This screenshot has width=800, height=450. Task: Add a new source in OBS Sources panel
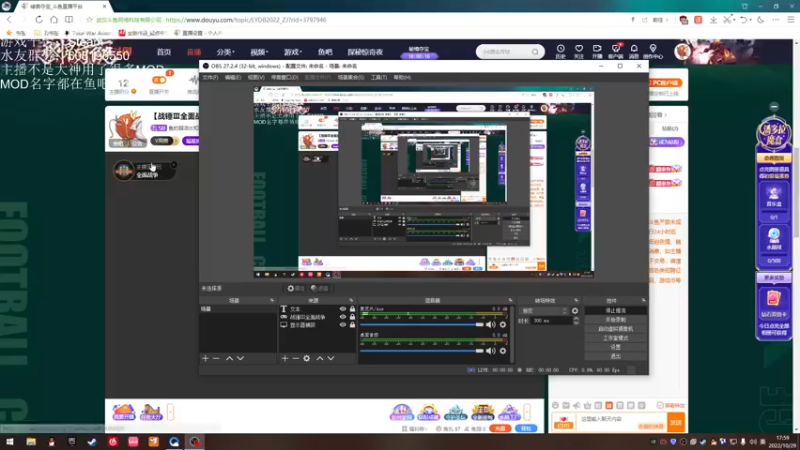(285, 359)
